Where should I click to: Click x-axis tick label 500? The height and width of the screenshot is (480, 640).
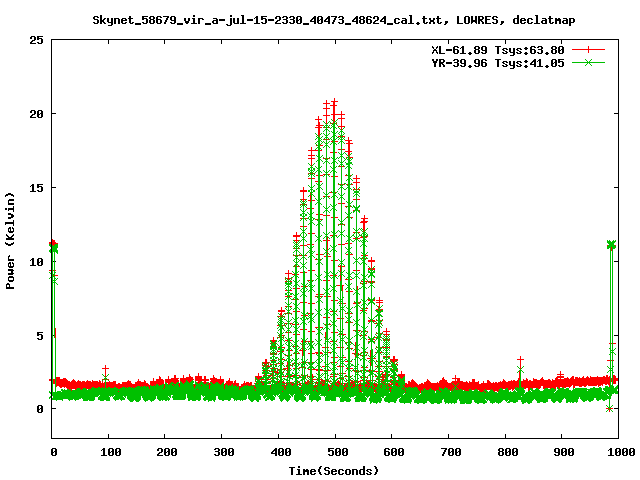point(338,452)
